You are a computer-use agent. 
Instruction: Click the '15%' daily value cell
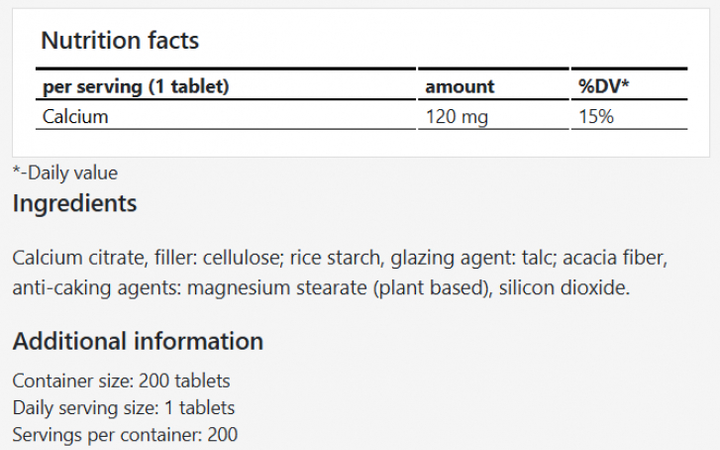596,117
